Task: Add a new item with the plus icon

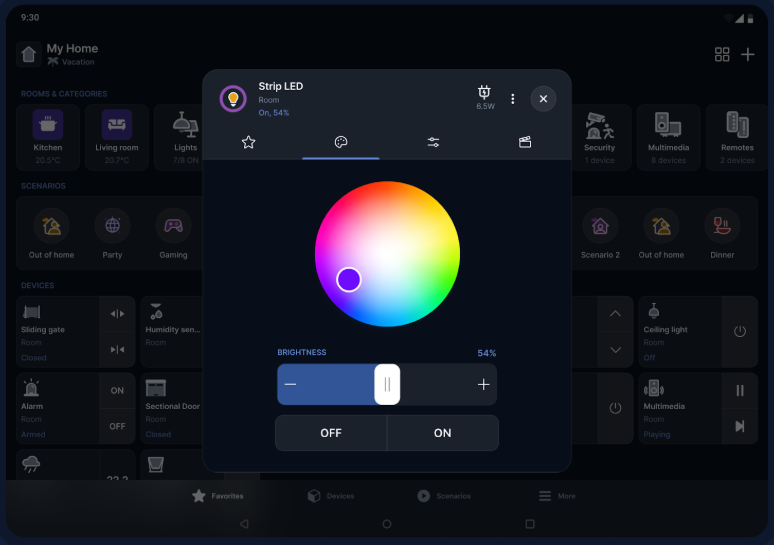Action: point(747,54)
